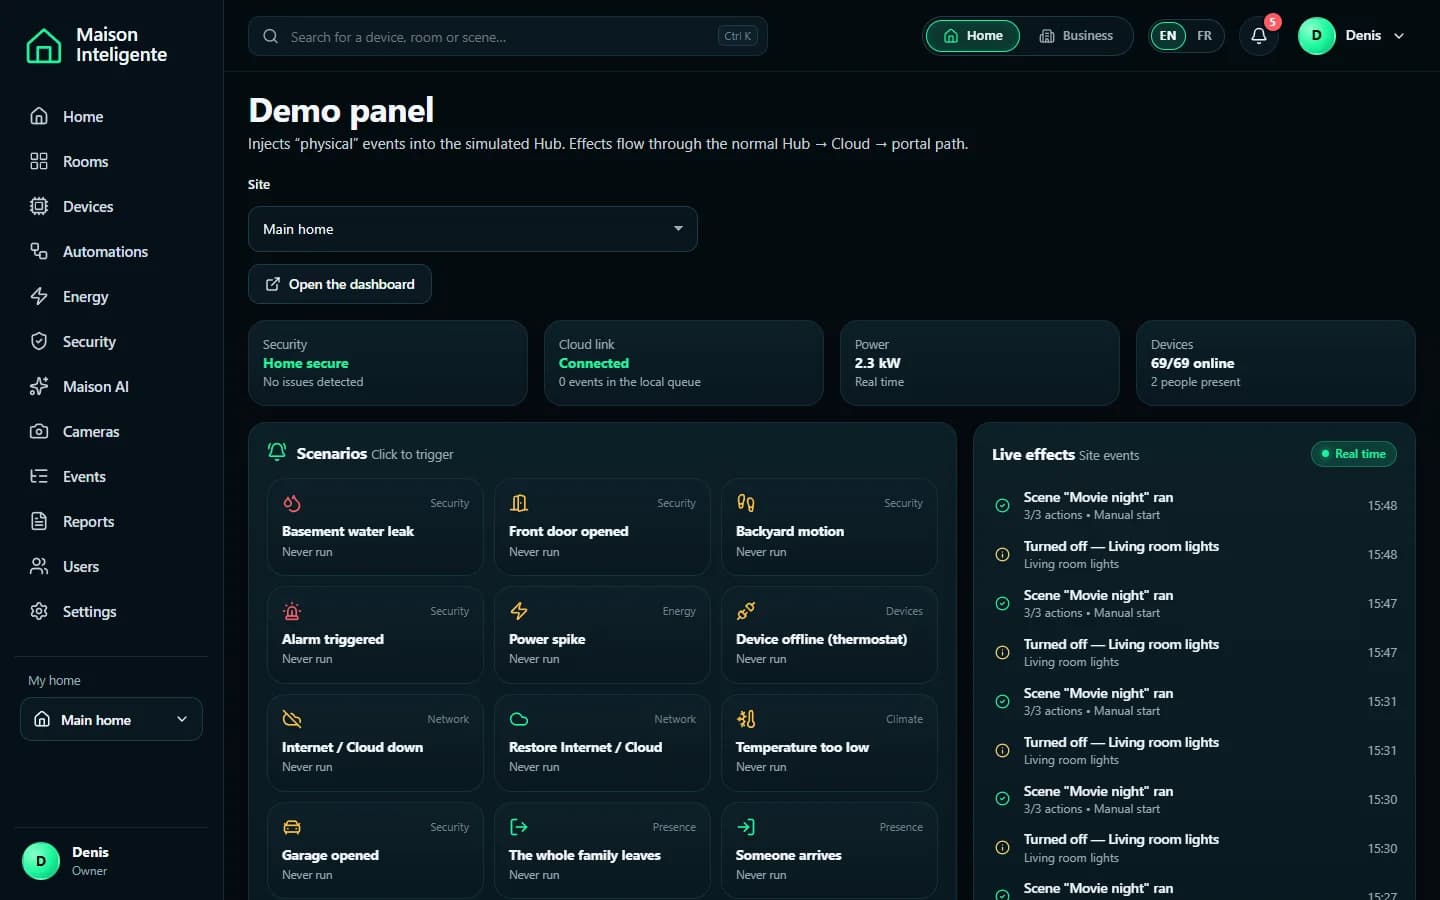Switch to Business mode toggle
This screenshot has height=900, width=1440.
(1076, 36)
